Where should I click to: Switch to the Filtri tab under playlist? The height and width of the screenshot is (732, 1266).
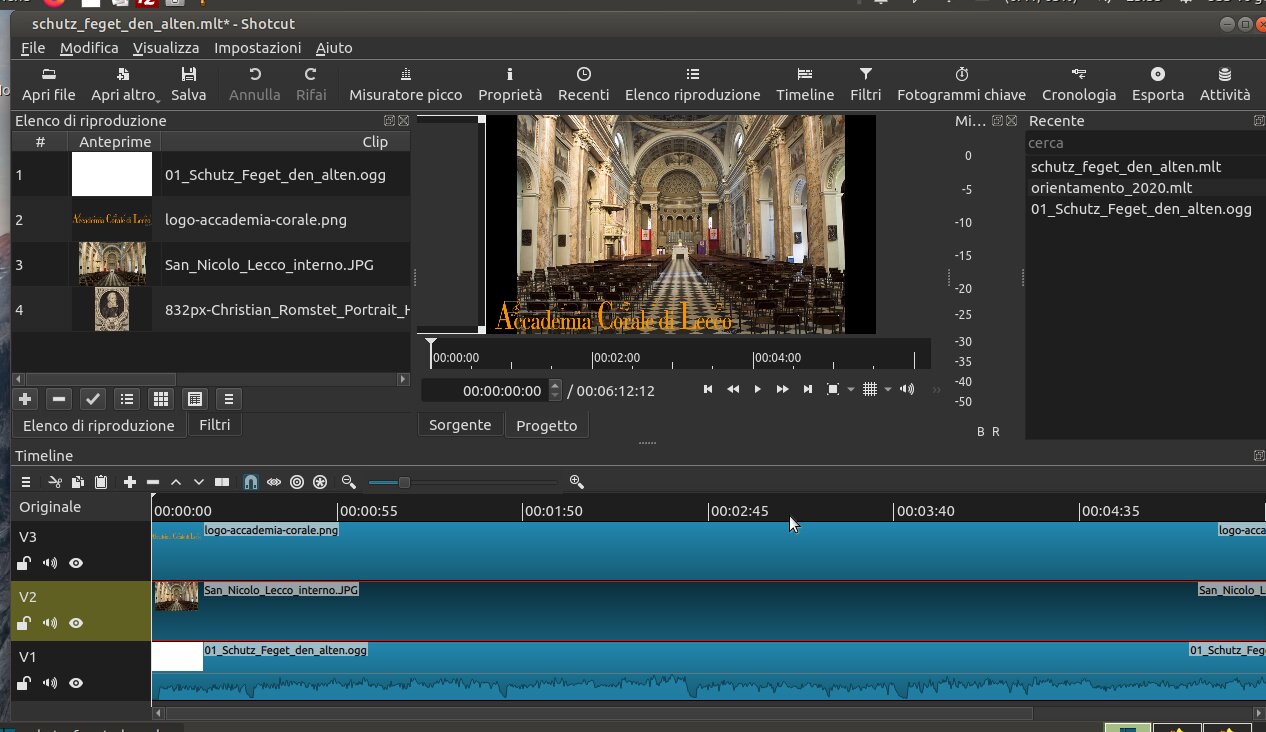pos(214,425)
